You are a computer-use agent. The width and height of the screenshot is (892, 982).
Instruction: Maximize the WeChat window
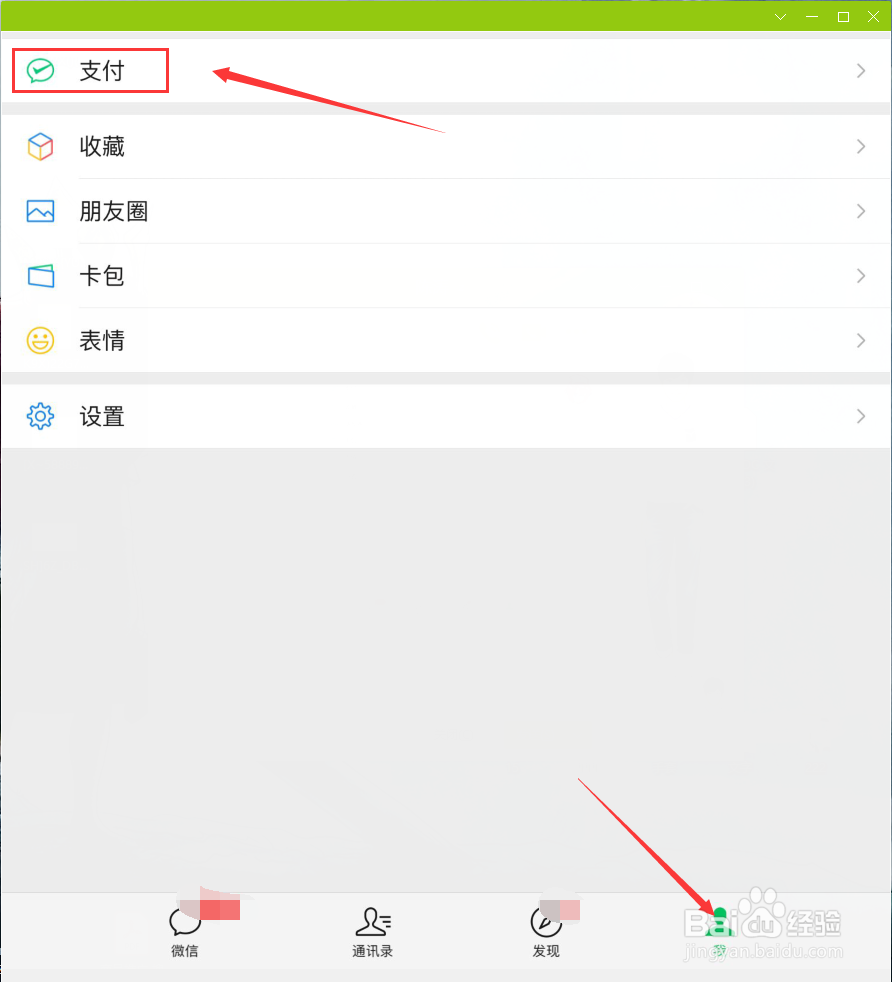click(843, 17)
